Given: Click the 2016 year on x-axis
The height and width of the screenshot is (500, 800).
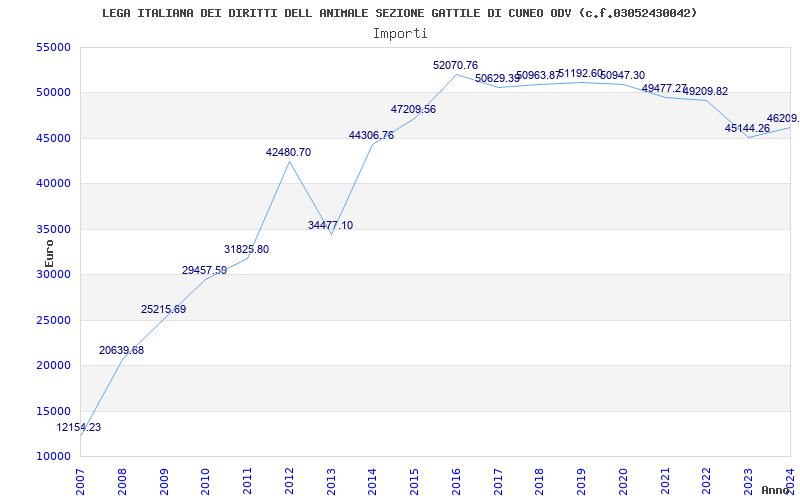Looking at the screenshot, I should click(x=456, y=480).
